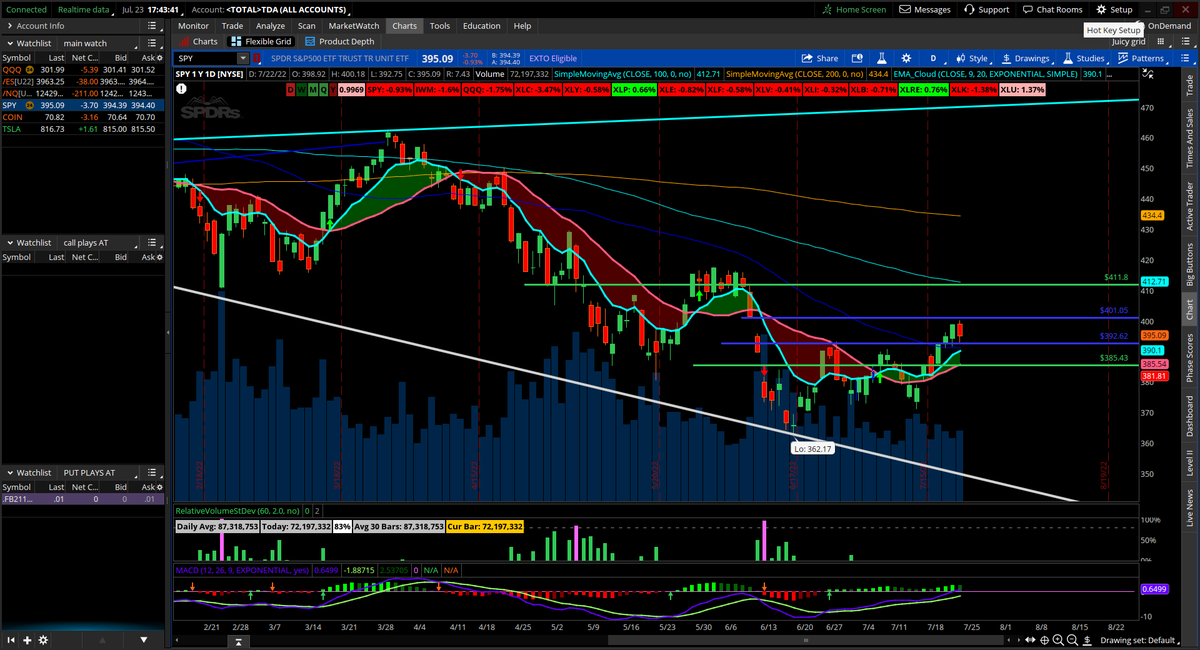
Task: Click the chart alert exclamation icon
Action: pos(182,89)
